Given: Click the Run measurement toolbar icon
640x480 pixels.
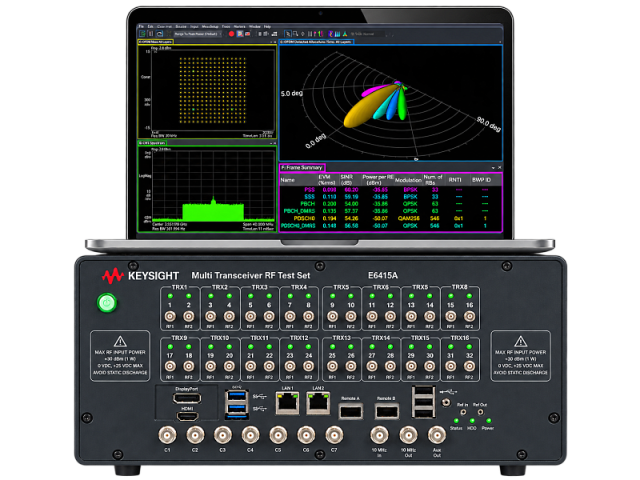Looking at the screenshot, I should tap(142, 34).
